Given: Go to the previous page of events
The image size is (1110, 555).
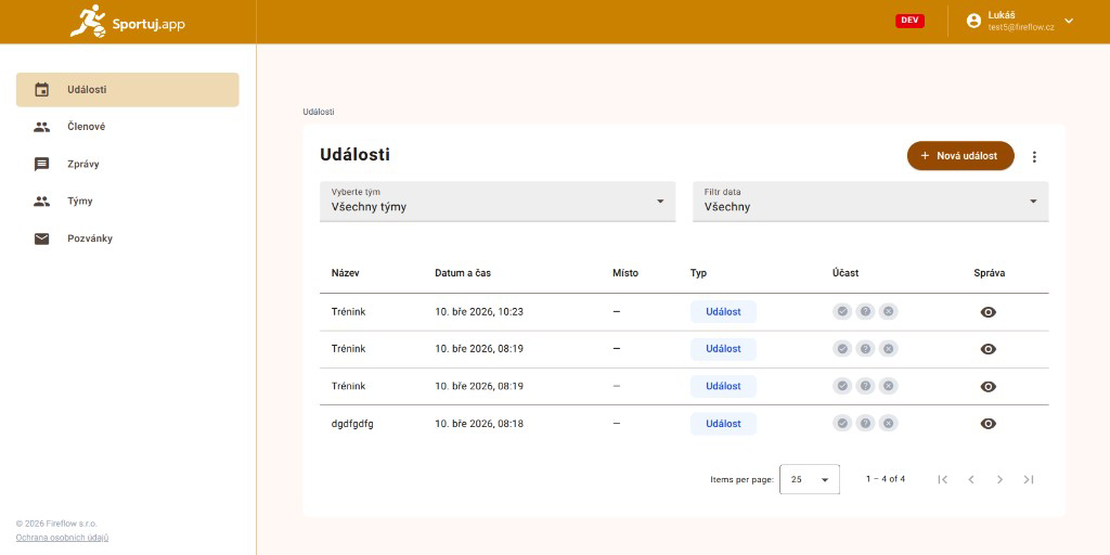Looking at the screenshot, I should 971,480.
